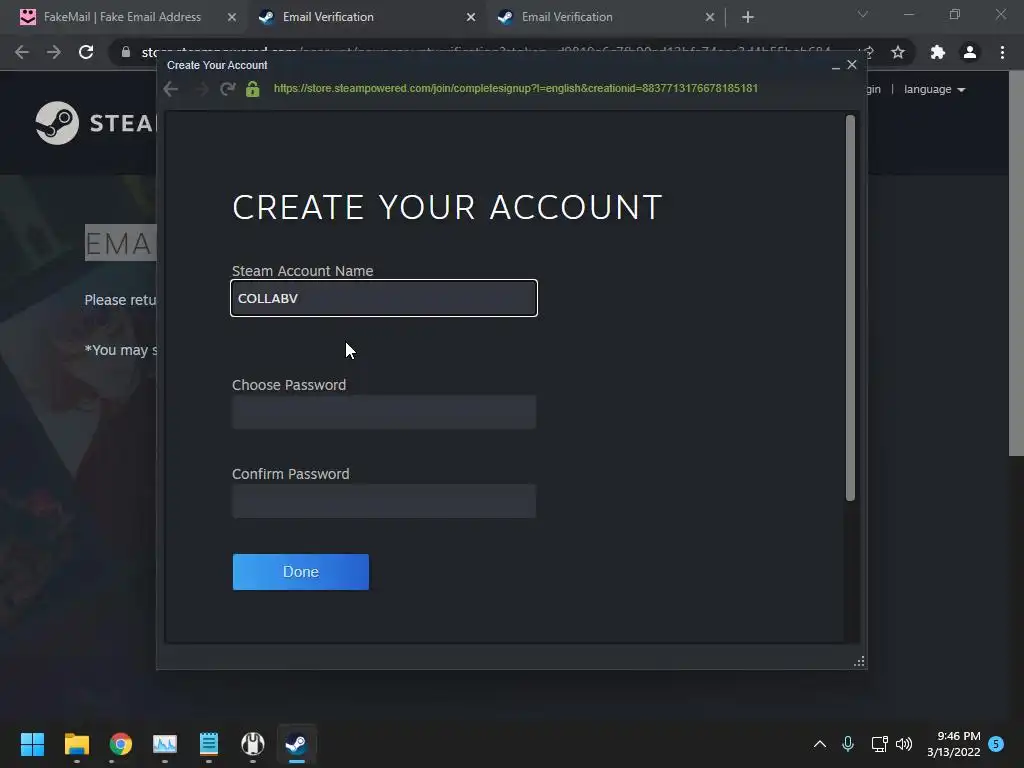Click the Steam logo on the page

coord(57,123)
